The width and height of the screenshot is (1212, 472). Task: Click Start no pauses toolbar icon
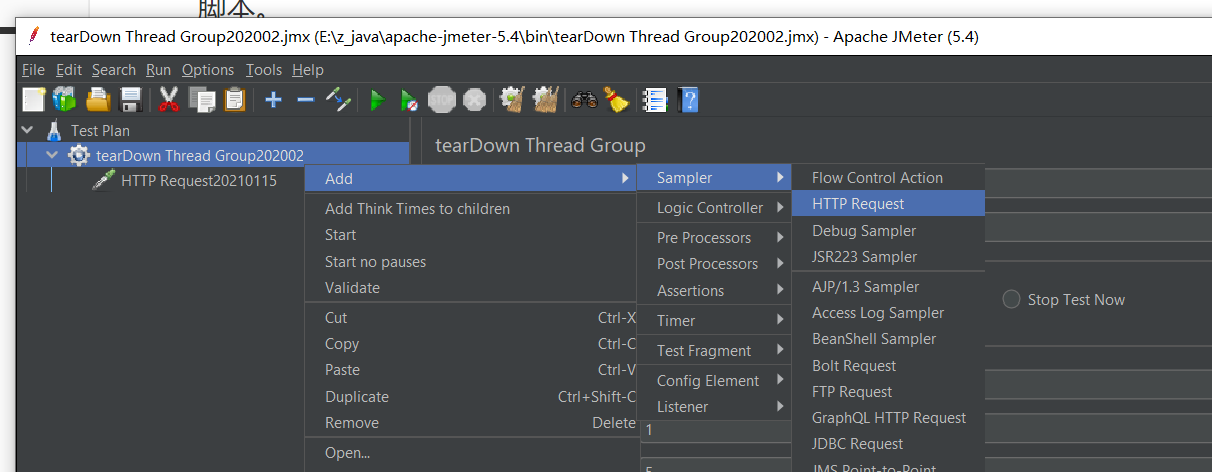tap(409, 99)
